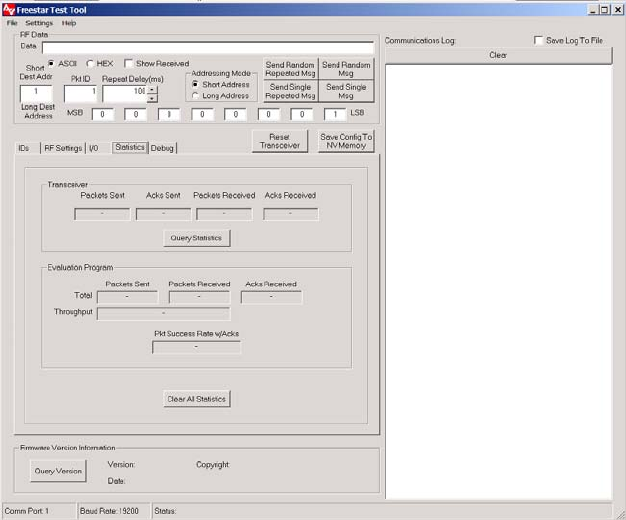Click Transceiver Acks Sent field
This screenshot has width=626, height=520.
[x=163, y=214]
